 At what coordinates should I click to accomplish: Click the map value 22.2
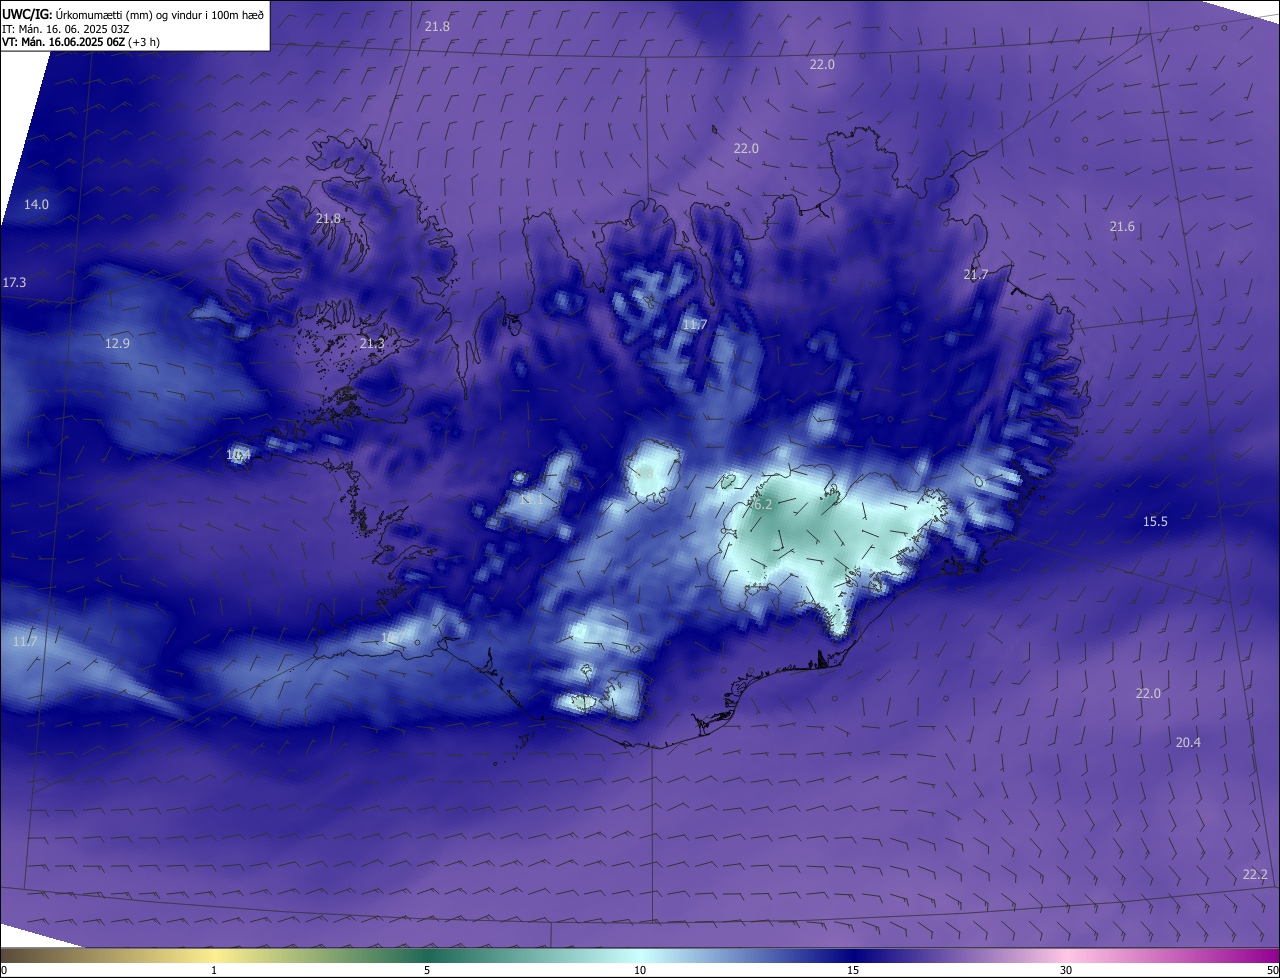click(x=1255, y=874)
